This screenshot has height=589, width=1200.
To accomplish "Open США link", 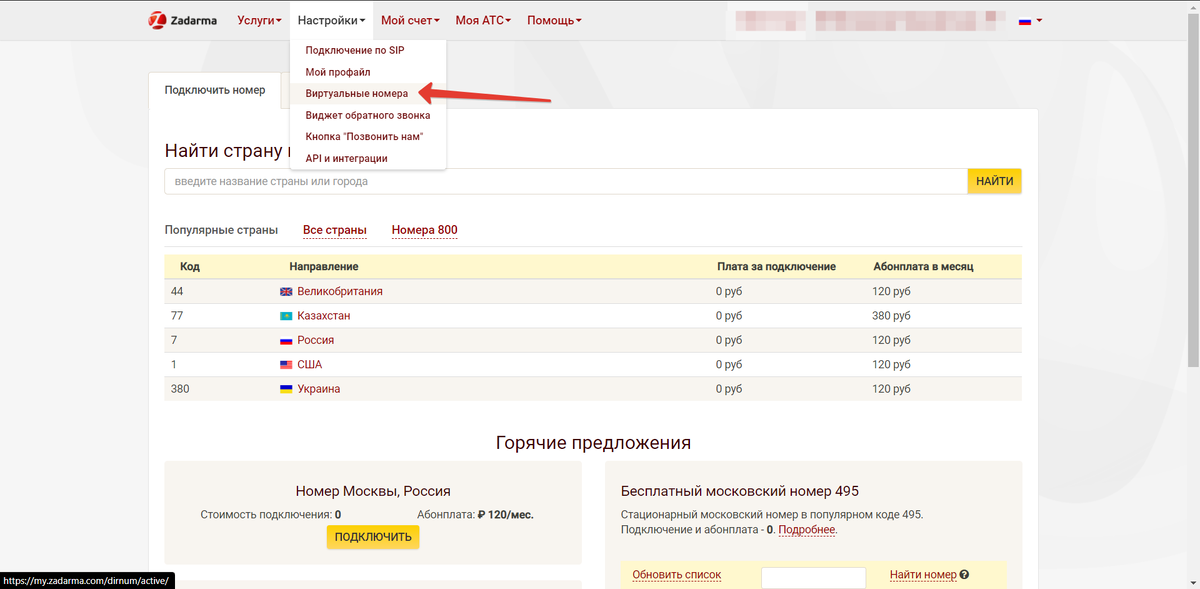I will coord(310,365).
